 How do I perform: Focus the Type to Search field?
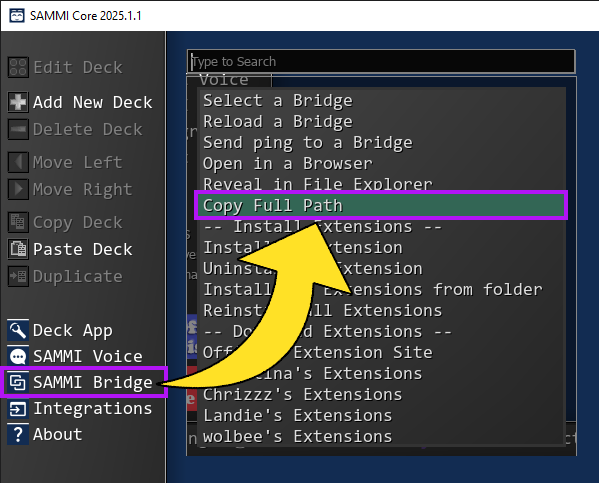tap(381, 61)
